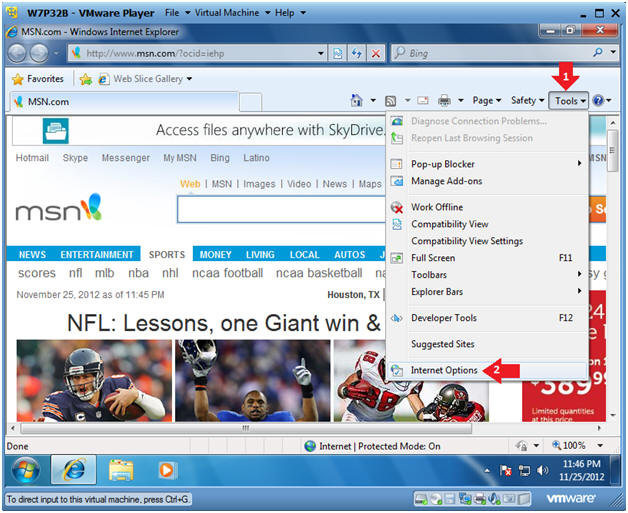The width and height of the screenshot is (628, 513).
Task: Click the red Stop loading icon
Action: (376, 53)
